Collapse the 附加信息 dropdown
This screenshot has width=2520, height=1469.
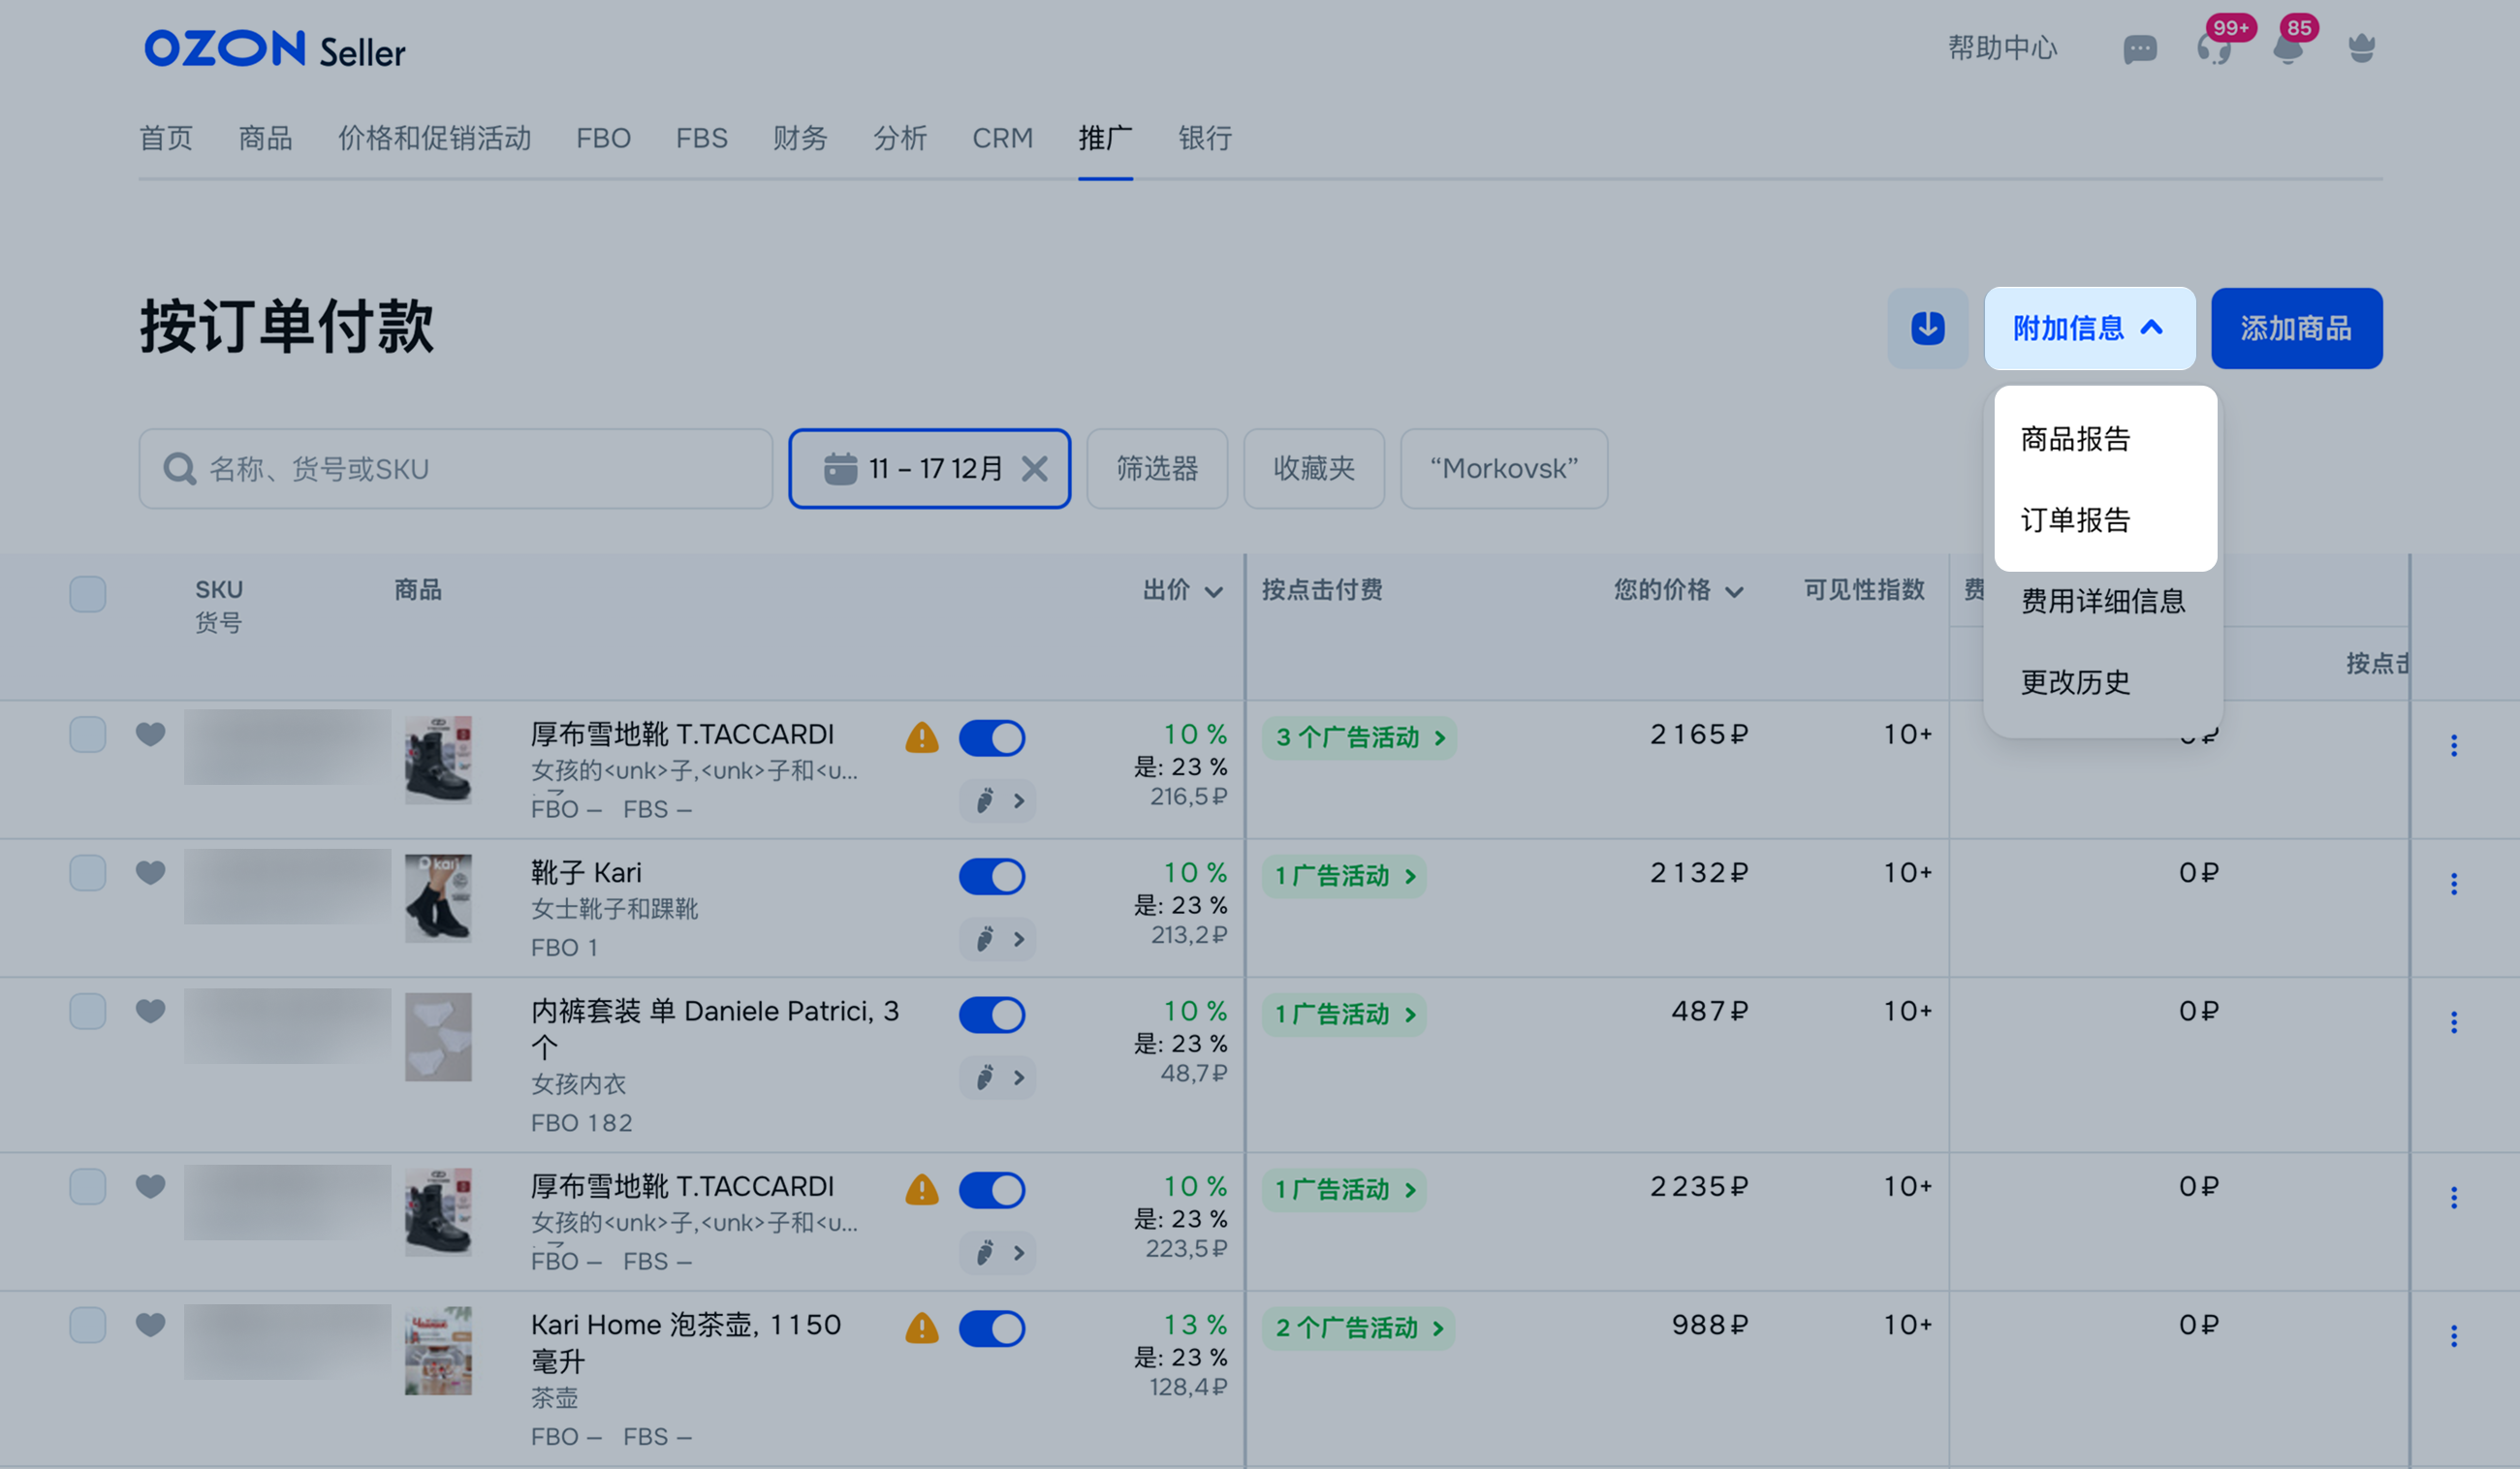coord(2089,328)
